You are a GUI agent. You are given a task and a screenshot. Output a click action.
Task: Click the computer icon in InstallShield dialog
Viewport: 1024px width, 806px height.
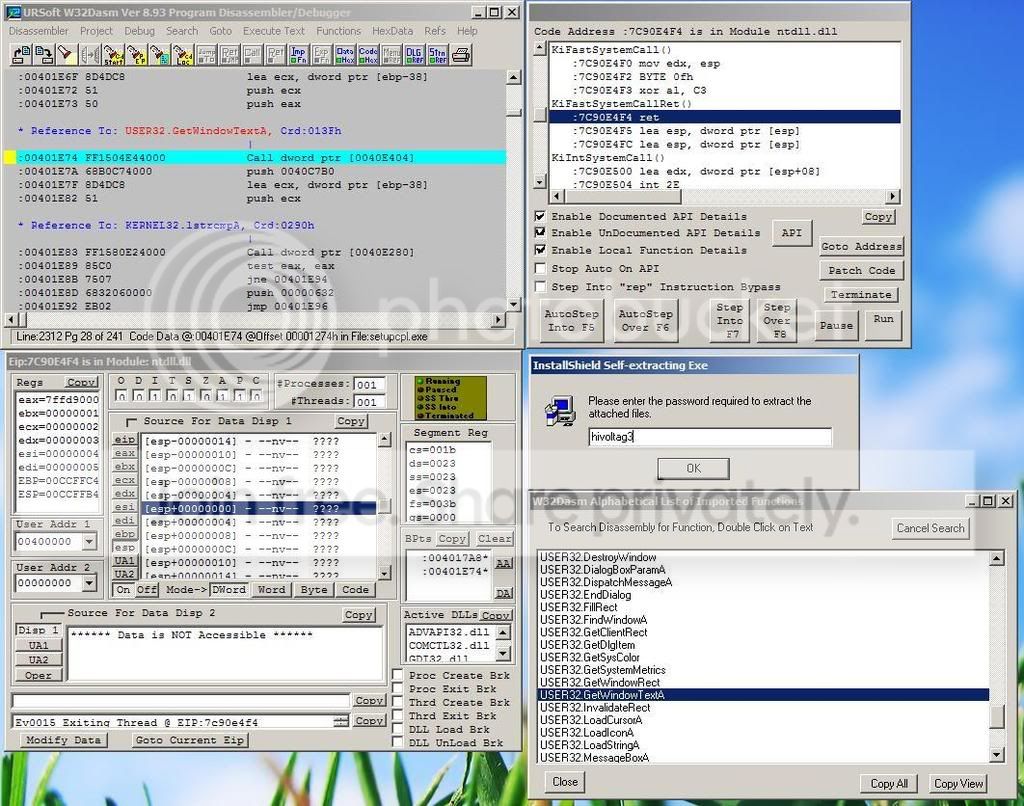tap(560, 411)
